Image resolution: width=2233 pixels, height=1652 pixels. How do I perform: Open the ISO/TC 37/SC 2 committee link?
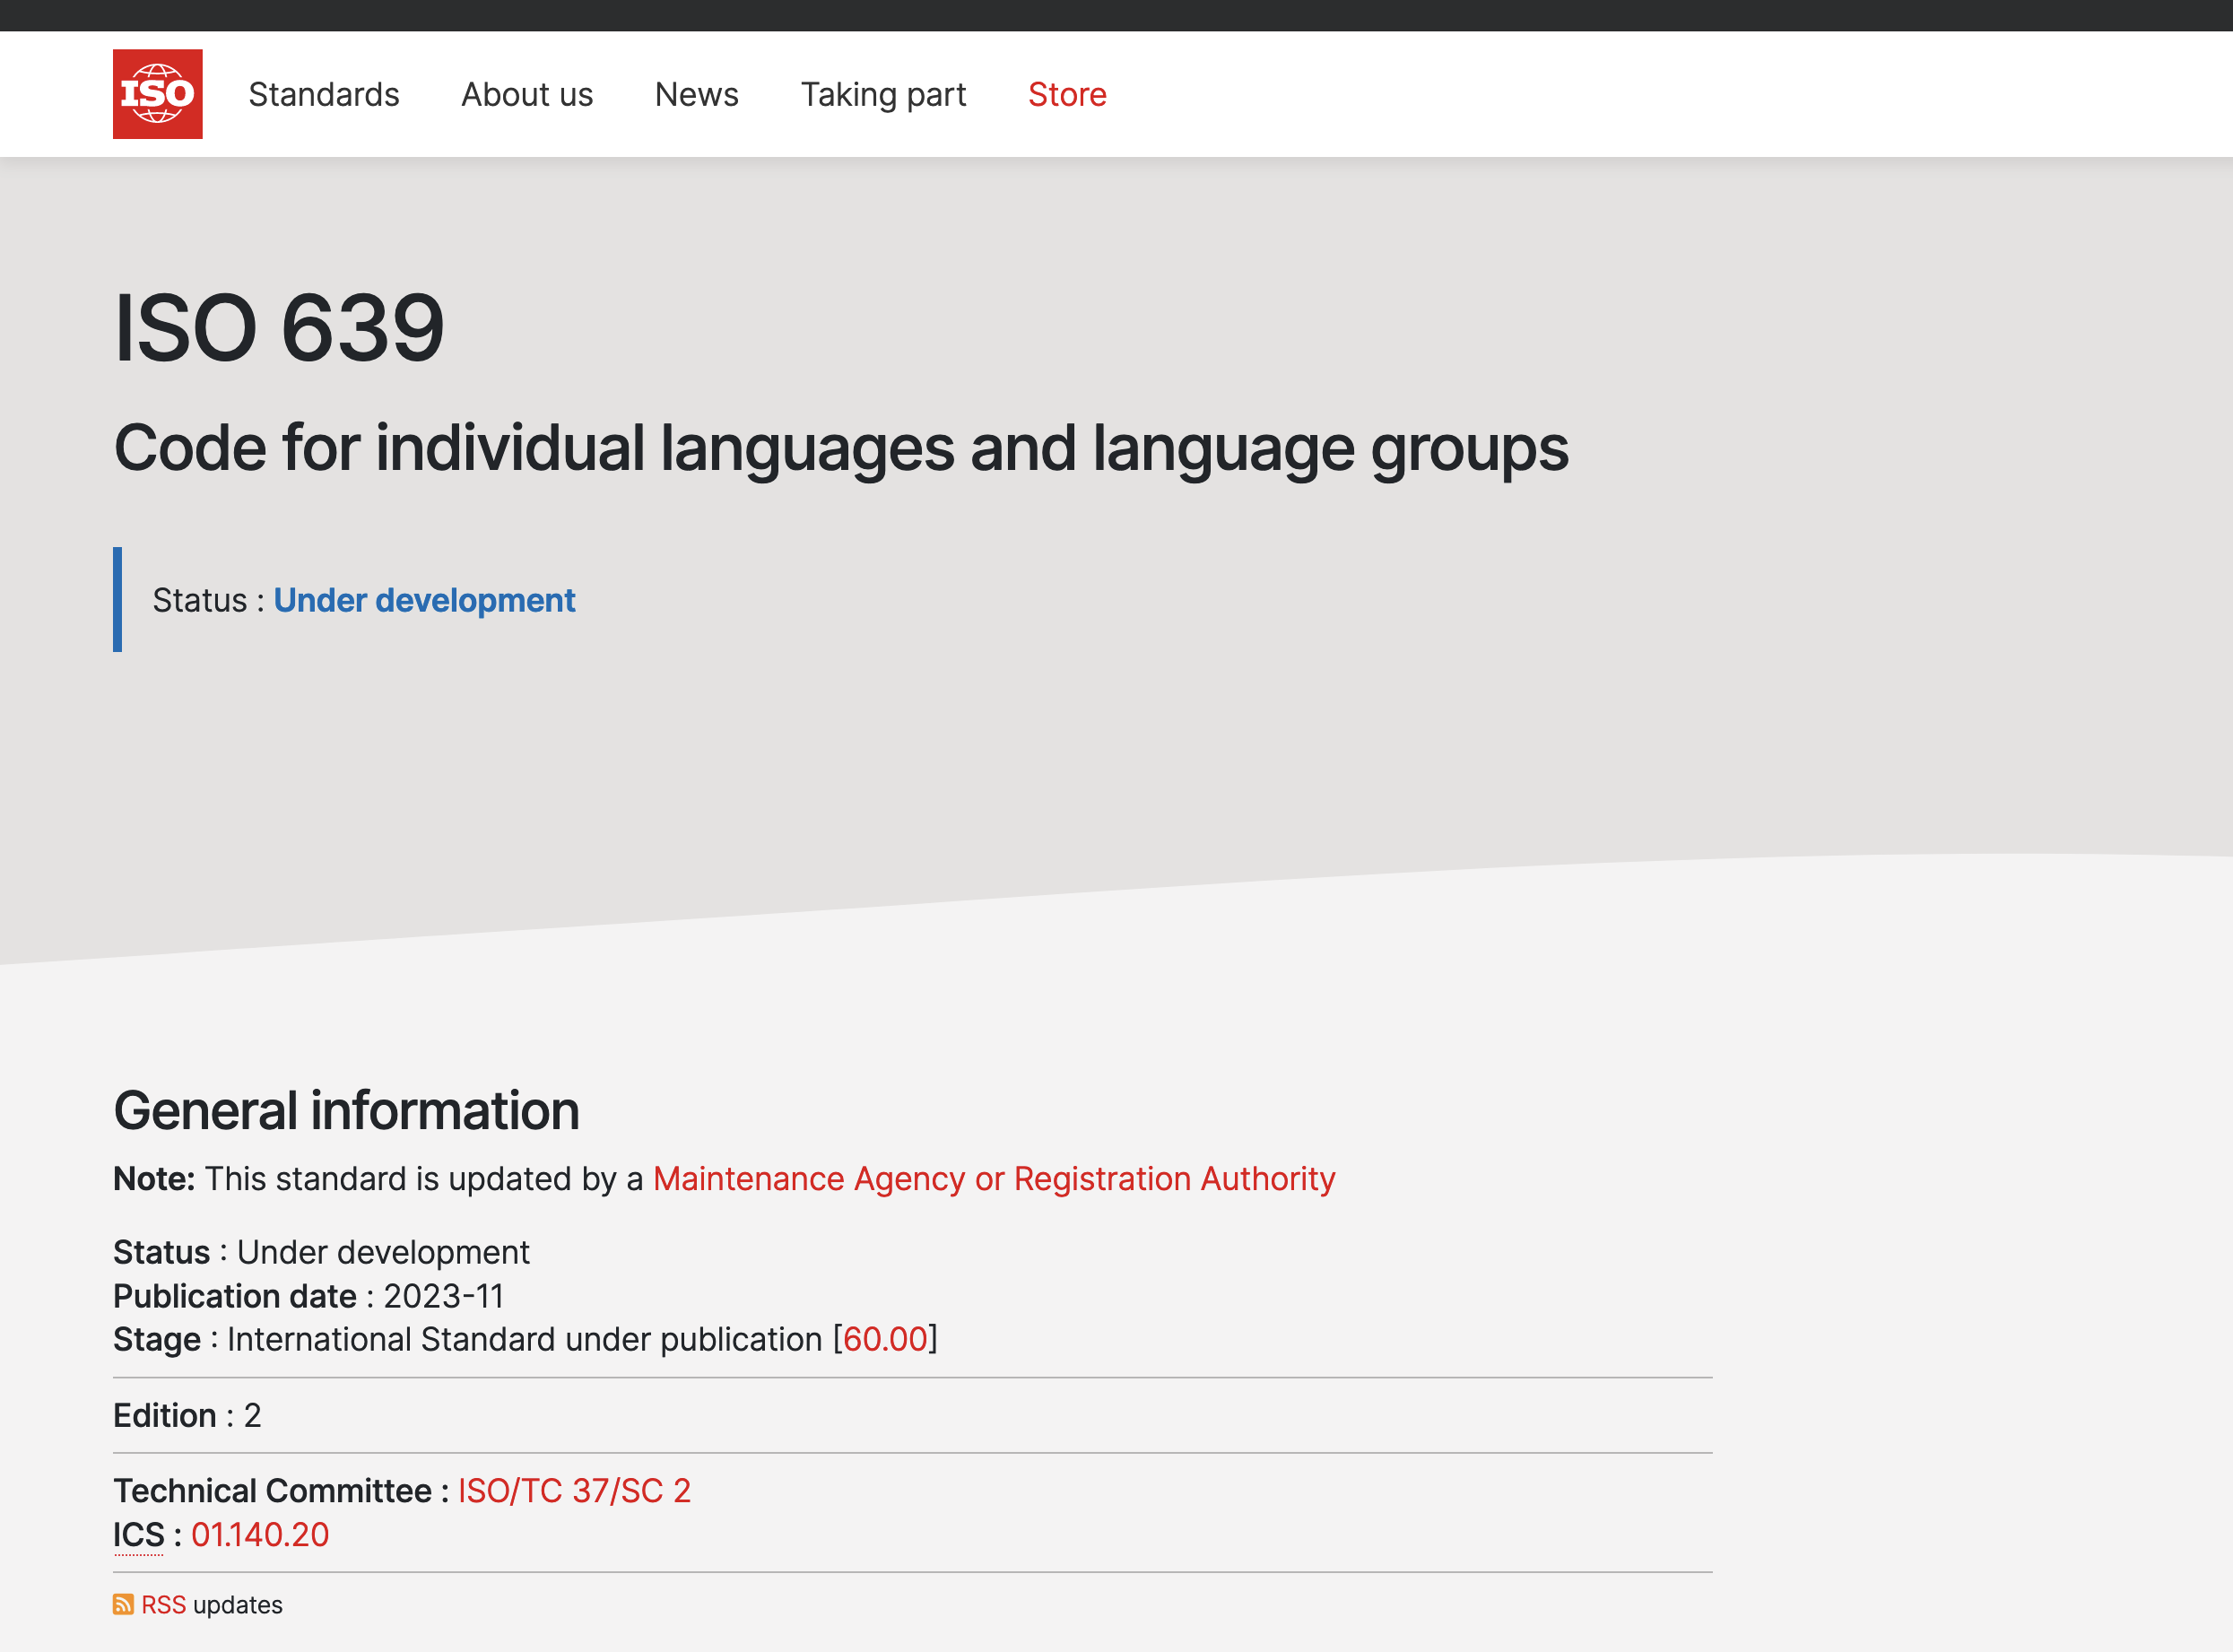click(574, 1491)
